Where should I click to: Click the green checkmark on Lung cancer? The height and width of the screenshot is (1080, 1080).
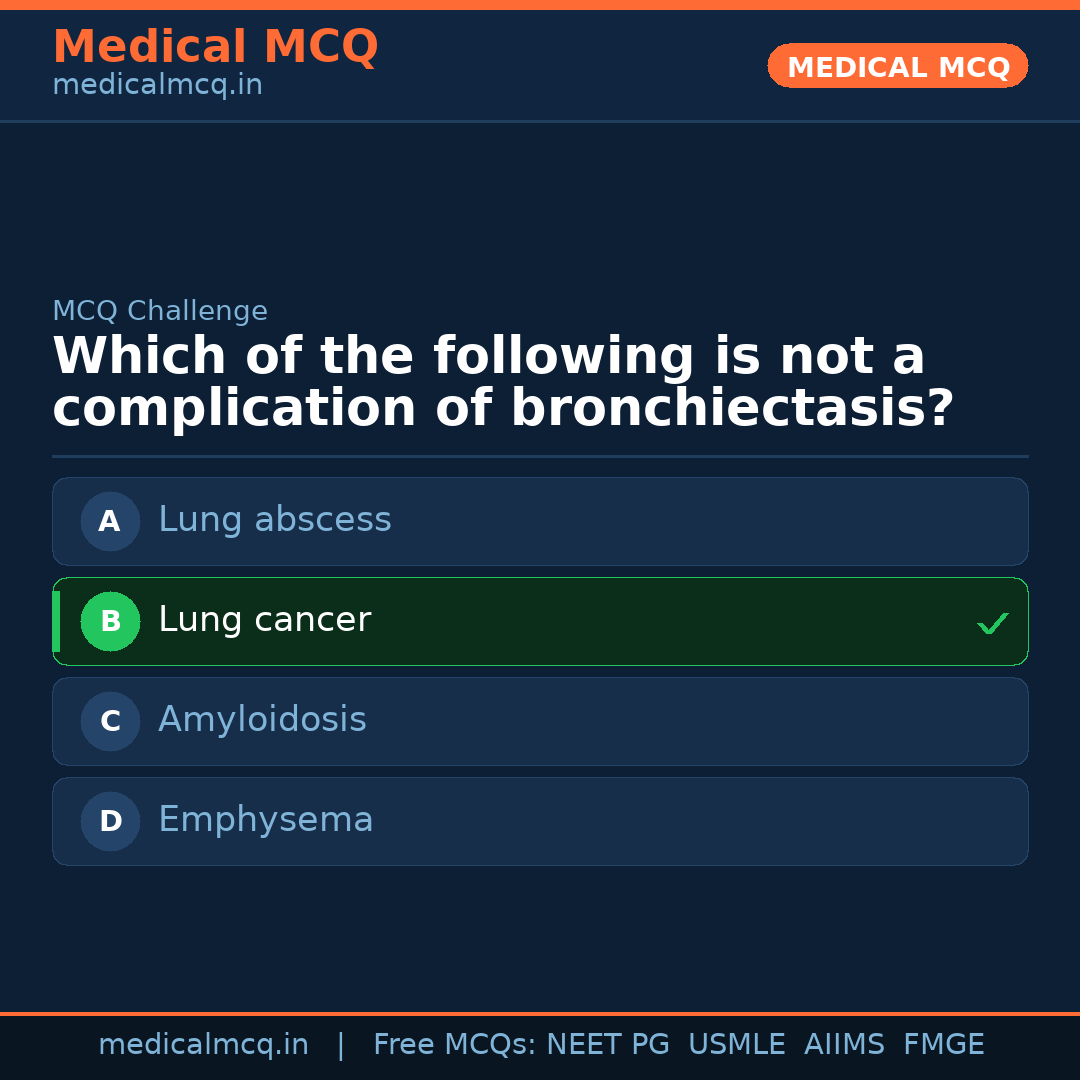tap(992, 623)
